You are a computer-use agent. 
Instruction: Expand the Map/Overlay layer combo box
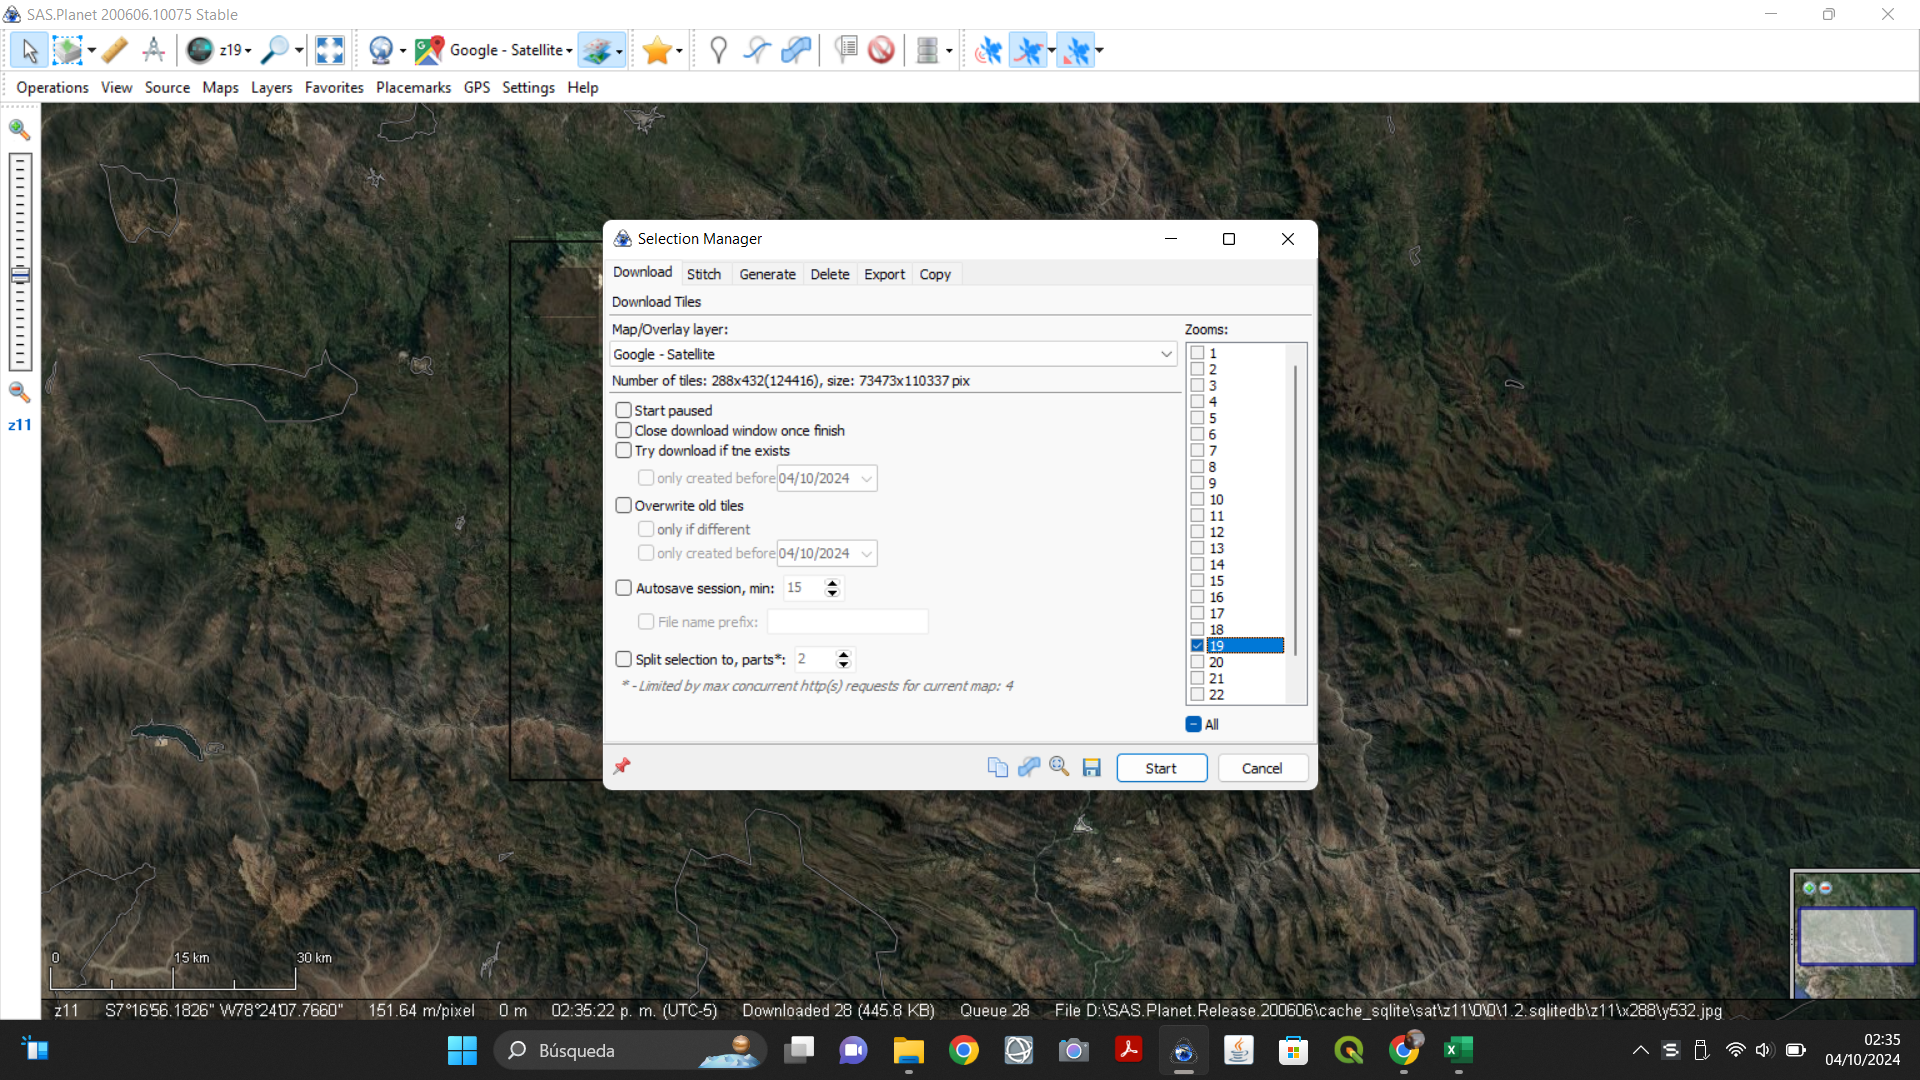[x=1166, y=354]
